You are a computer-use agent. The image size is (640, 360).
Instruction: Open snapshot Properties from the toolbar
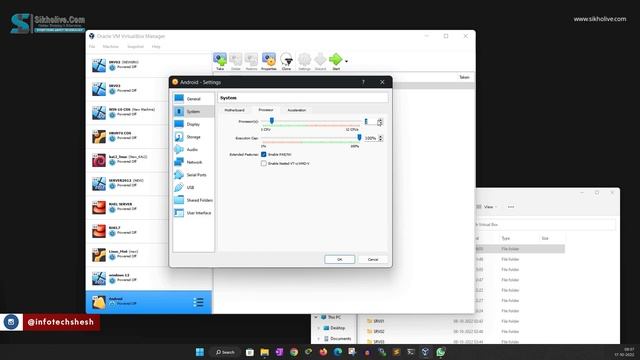tap(269, 62)
